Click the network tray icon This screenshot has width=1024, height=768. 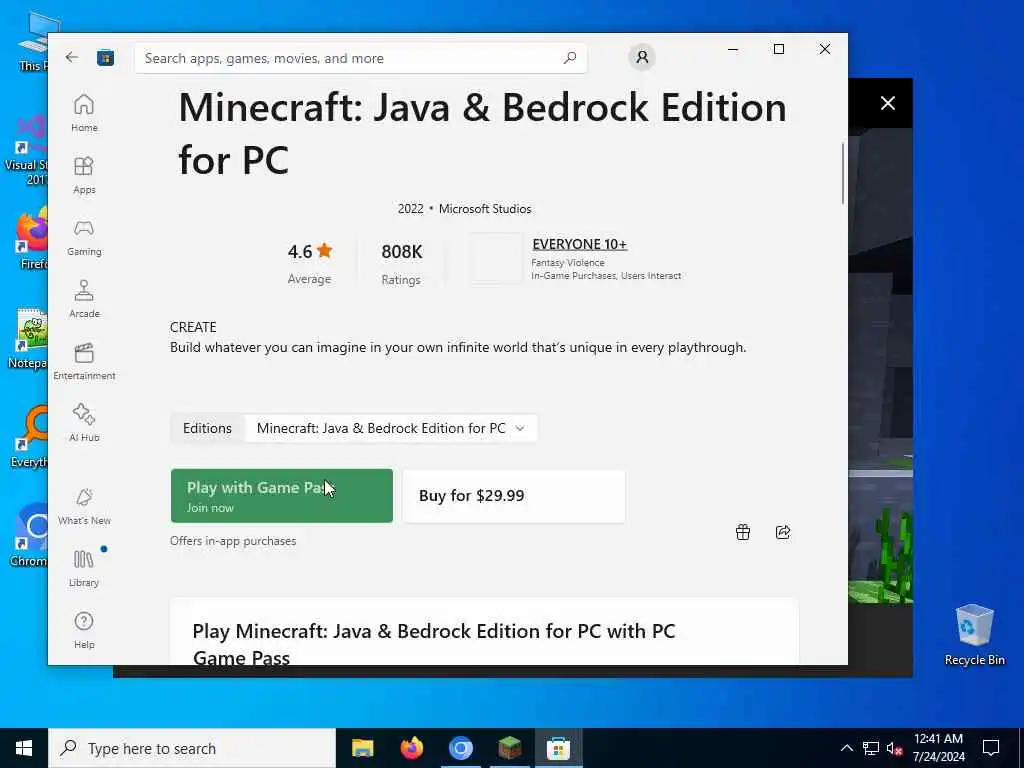pyautogui.click(x=871, y=748)
